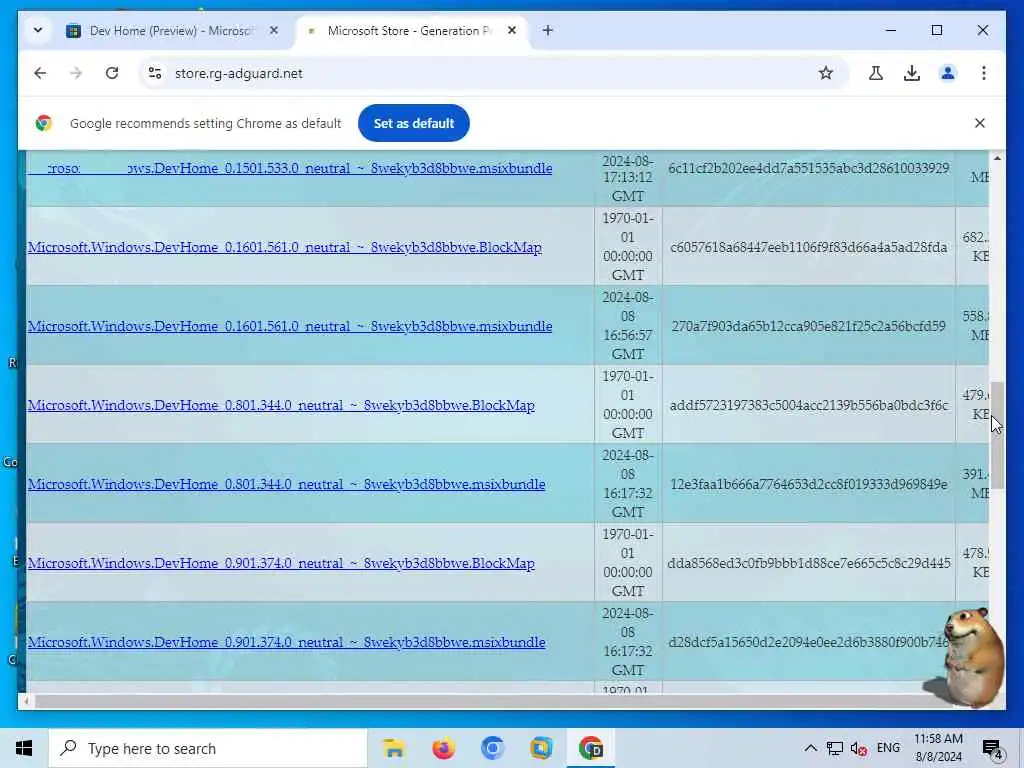Download DevHome 0.801.344.0 BlockMap link
The image size is (1024, 768).
pyautogui.click(x=281, y=406)
